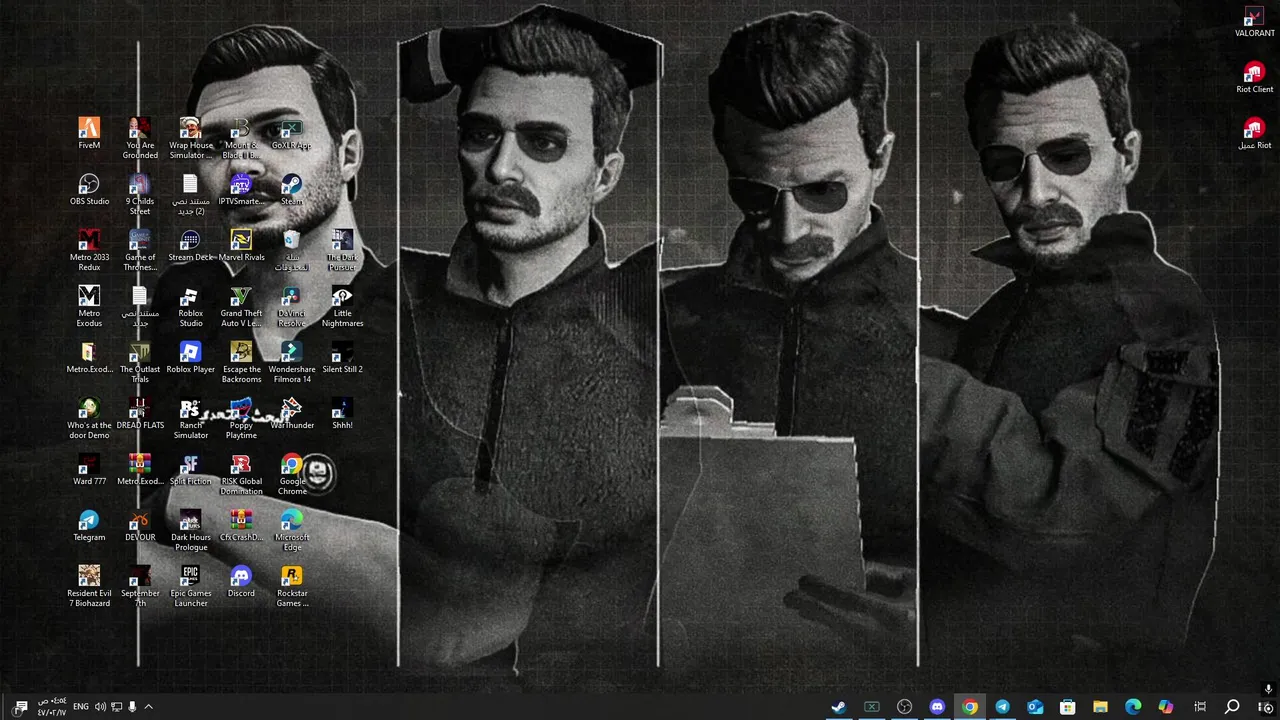Select the Cfx CrashD... archive icon
This screenshot has width=1280, height=720.
(x=241, y=525)
